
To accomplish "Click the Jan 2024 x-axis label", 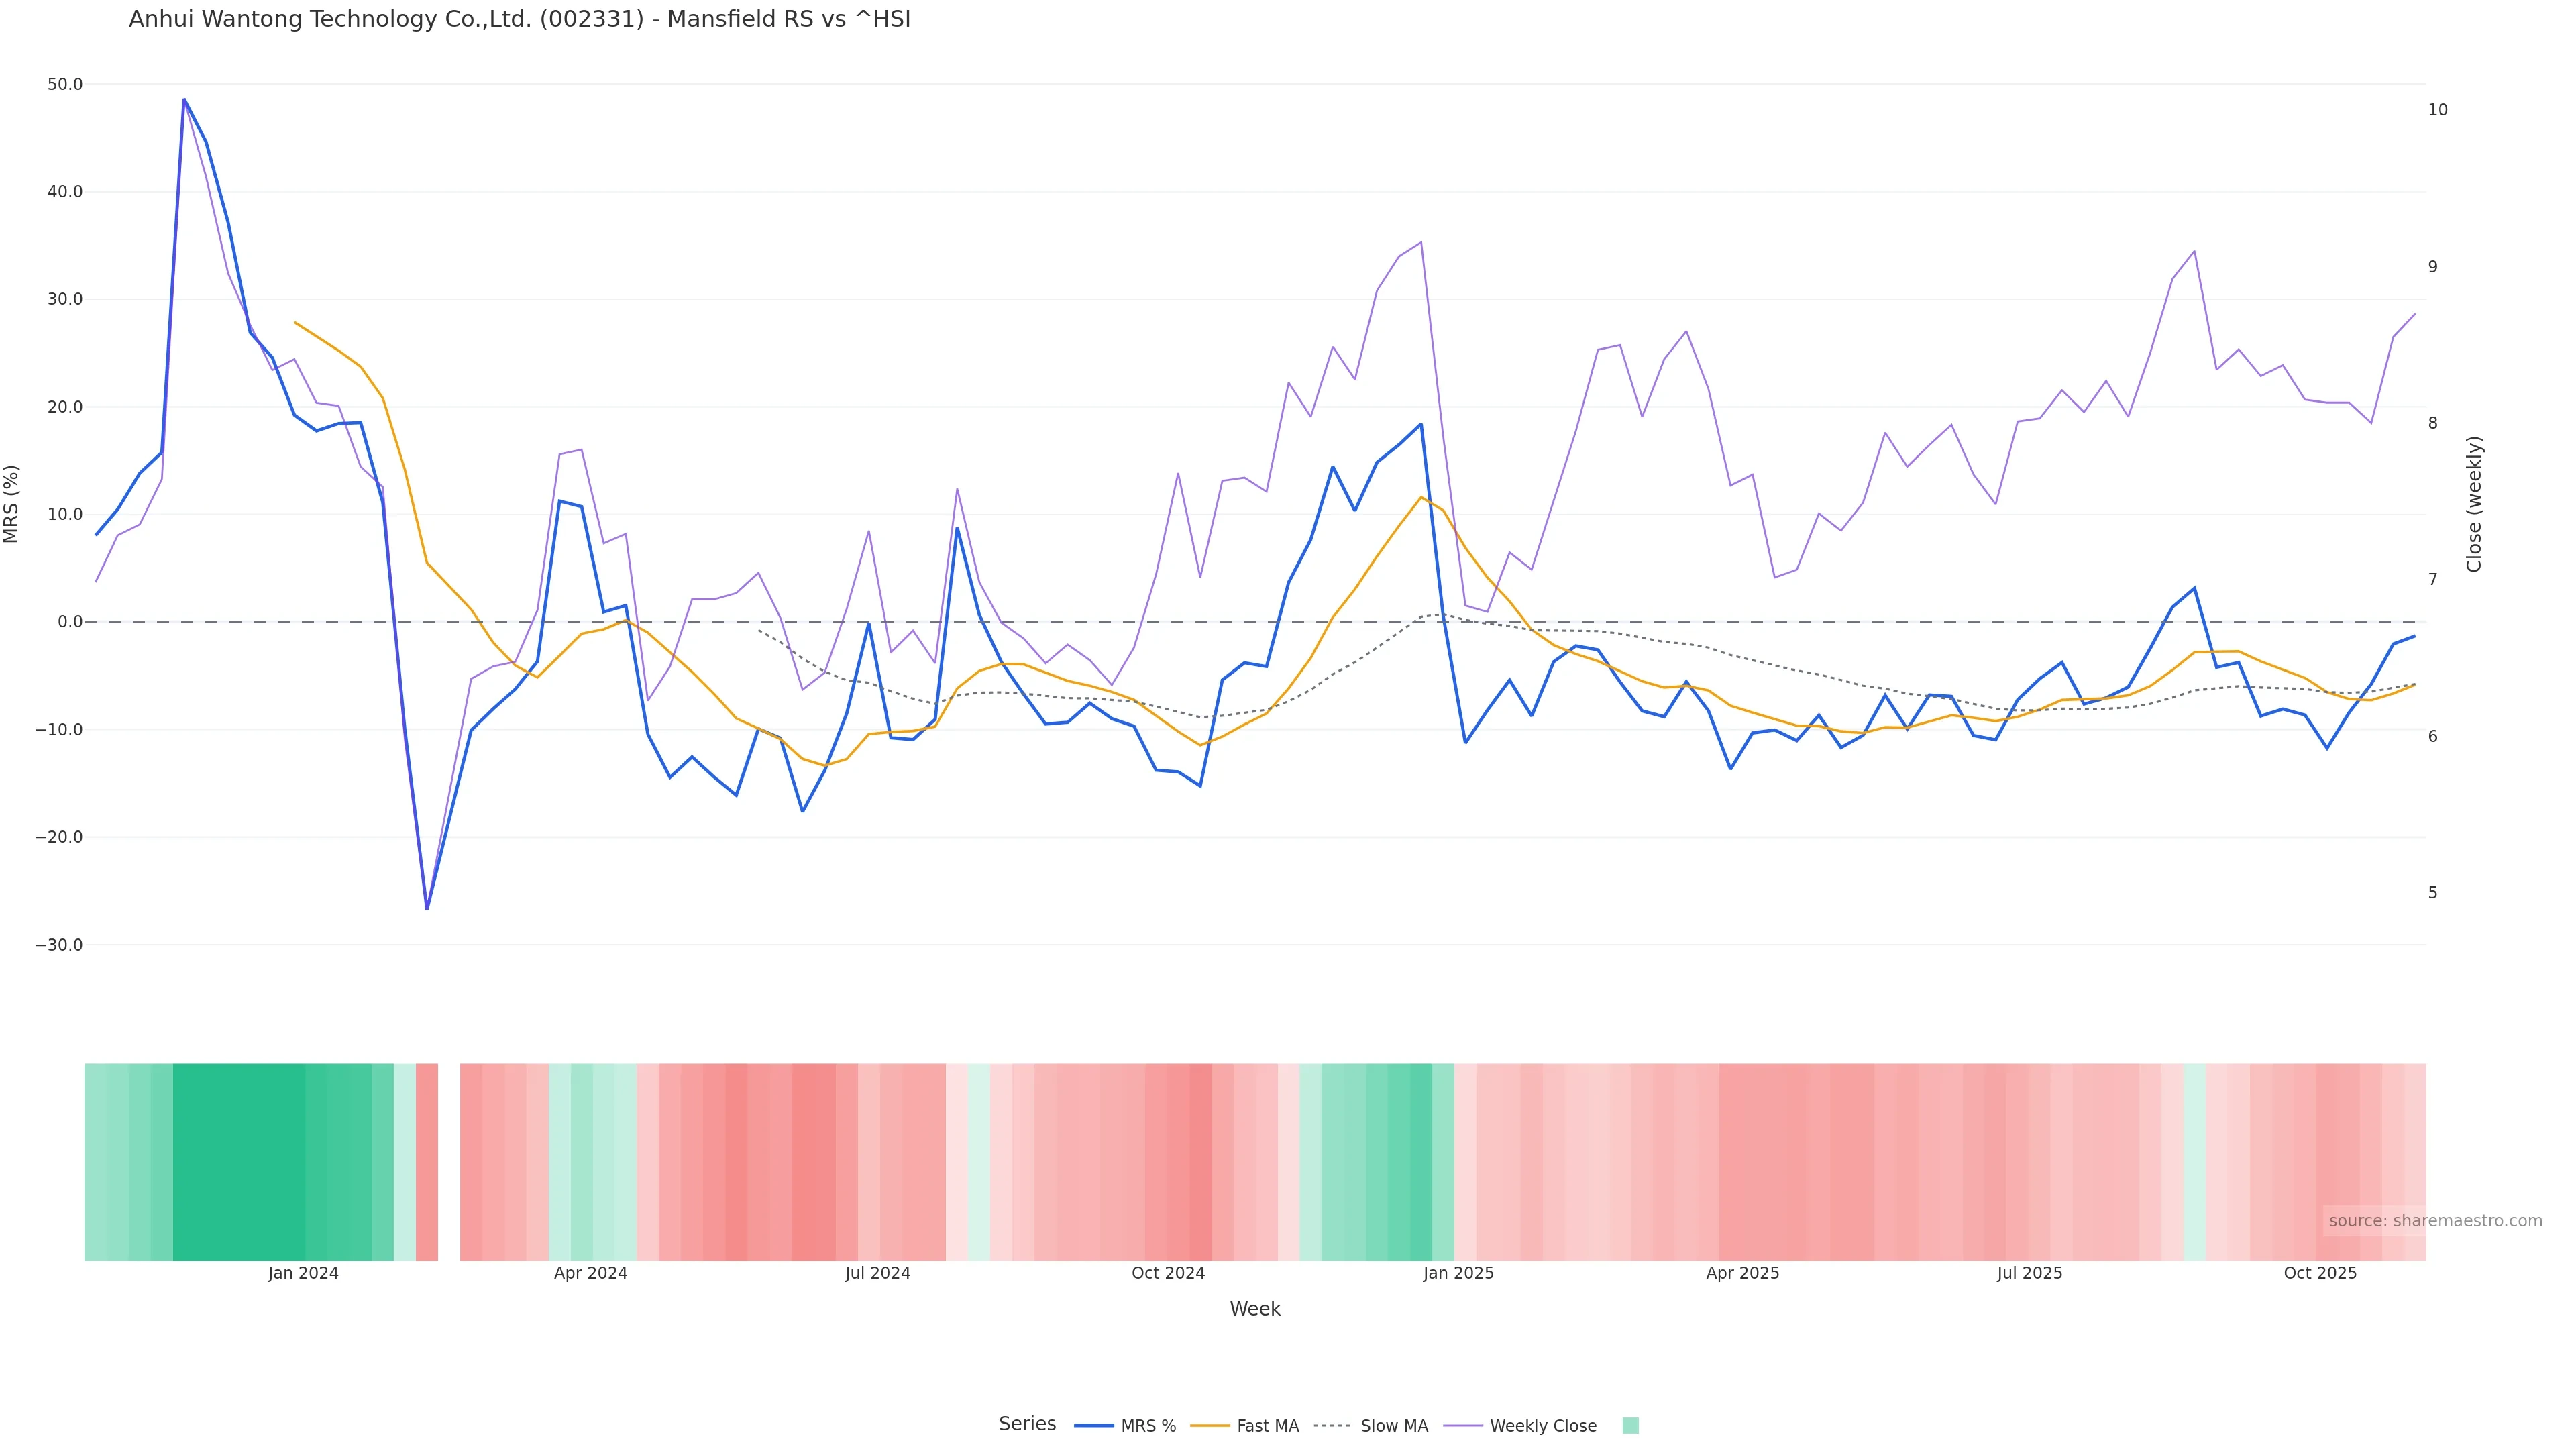I will pyautogui.click(x=303, y=1273).
